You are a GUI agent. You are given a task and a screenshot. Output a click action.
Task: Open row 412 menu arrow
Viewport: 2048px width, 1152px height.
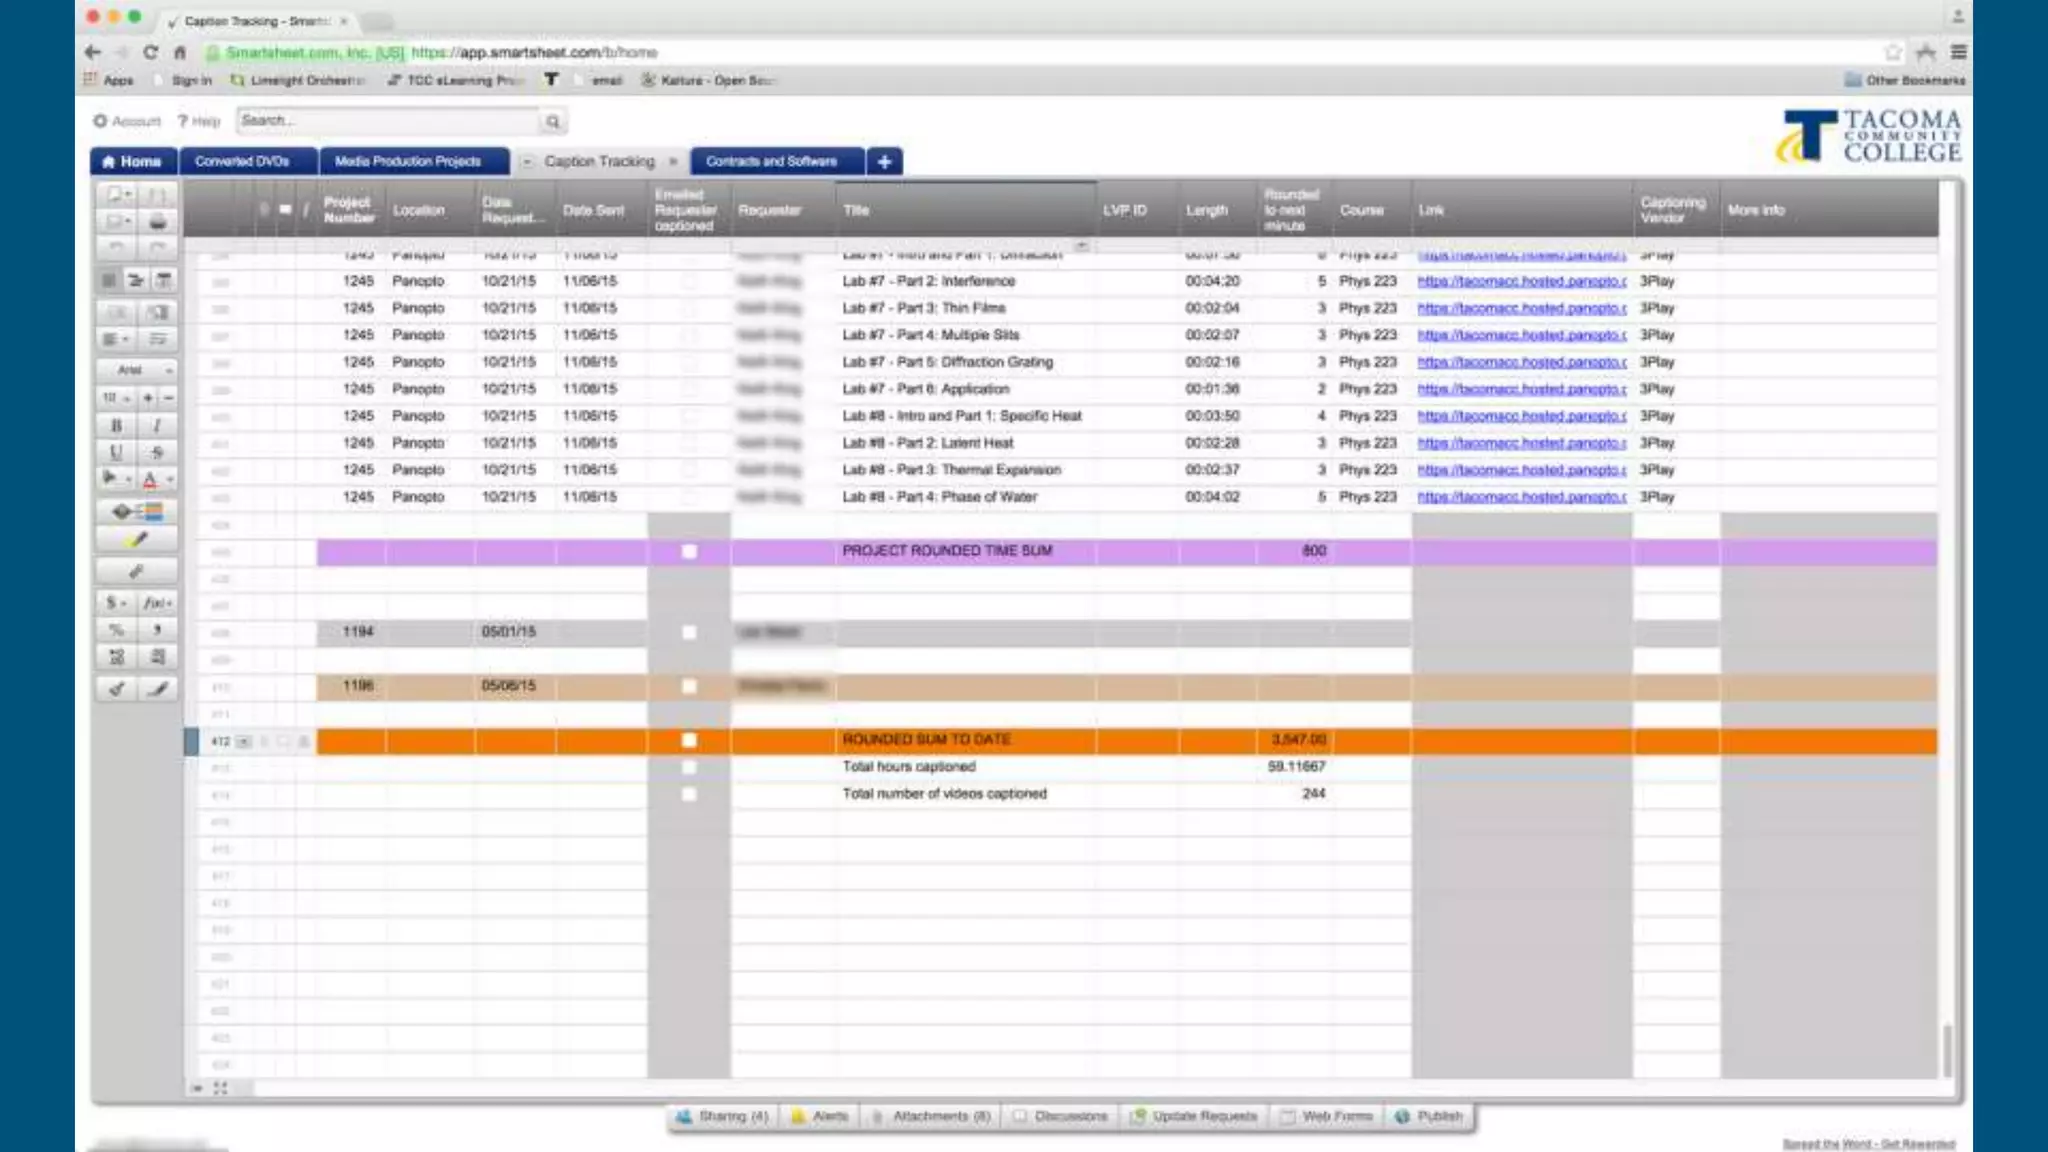(x=243, y=741)
